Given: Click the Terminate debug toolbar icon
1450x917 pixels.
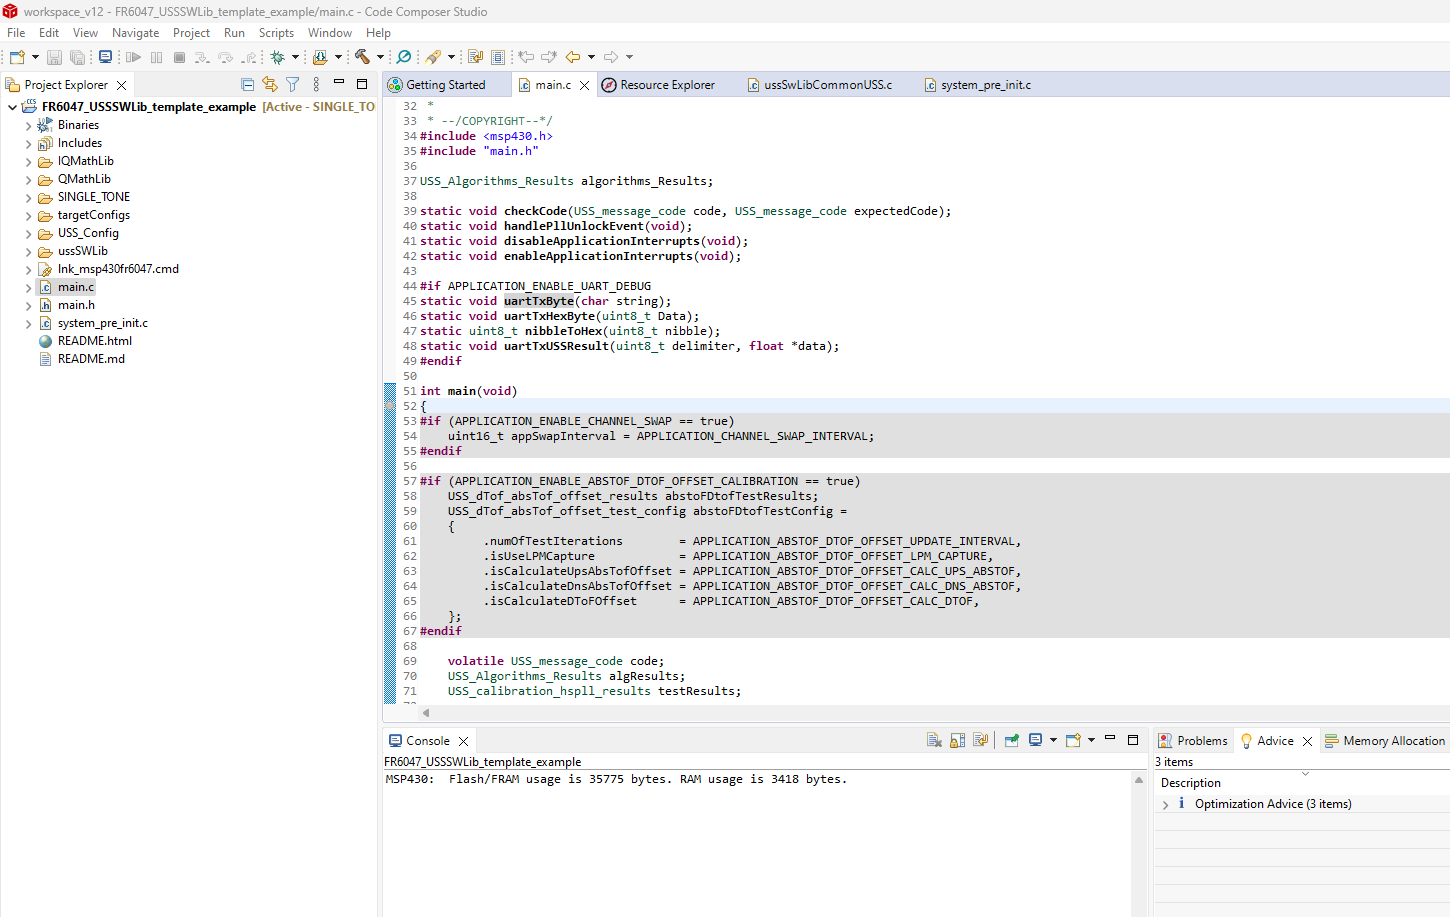Looking at the screenshot, I should (x=180, y=57).
